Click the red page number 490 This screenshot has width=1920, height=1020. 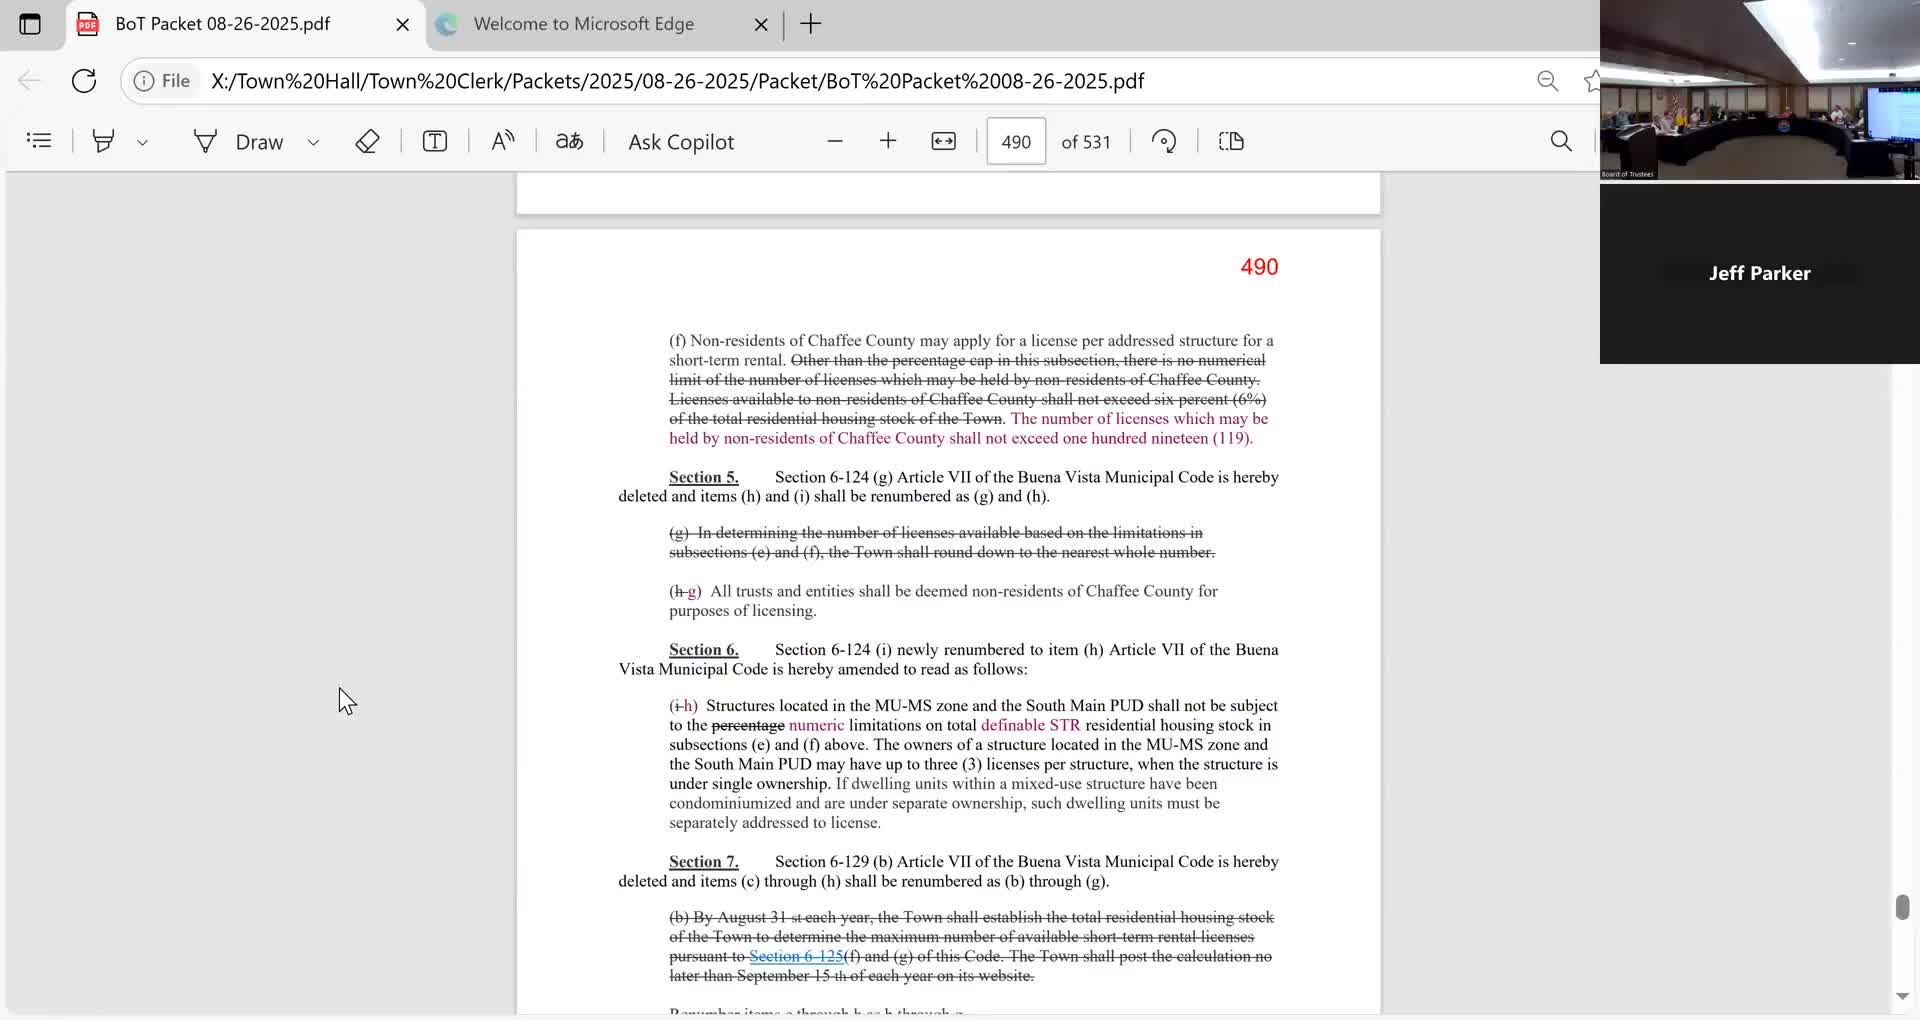pyautogui.click(x=1259, y=267)
